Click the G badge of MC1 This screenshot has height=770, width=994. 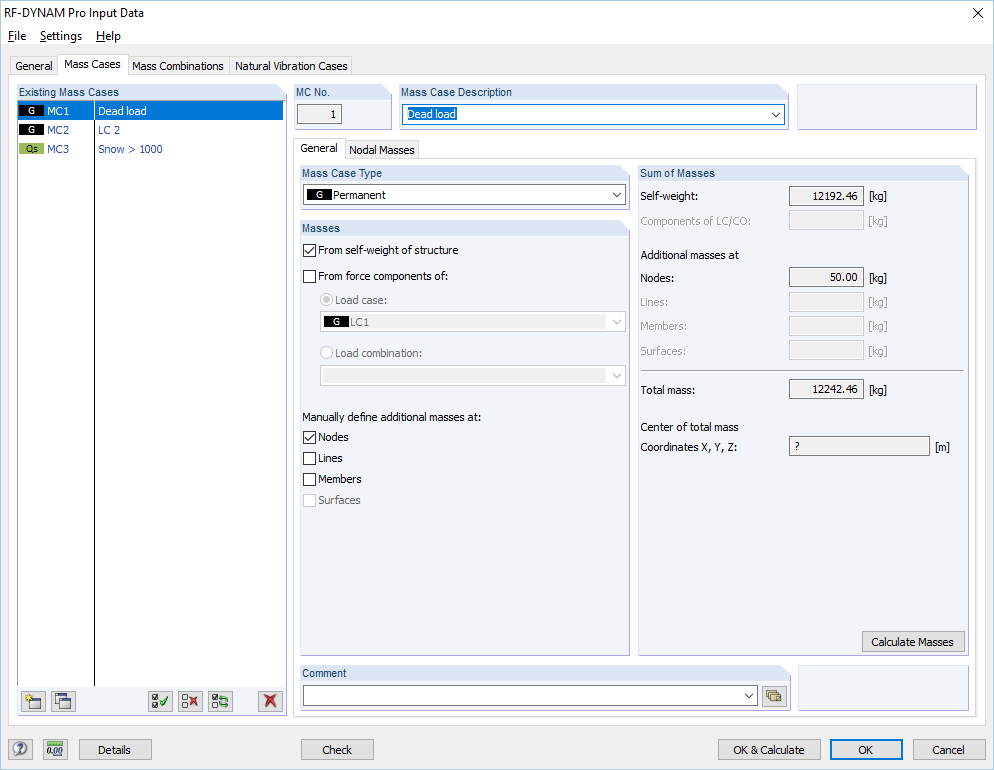(x=31, y=111)
